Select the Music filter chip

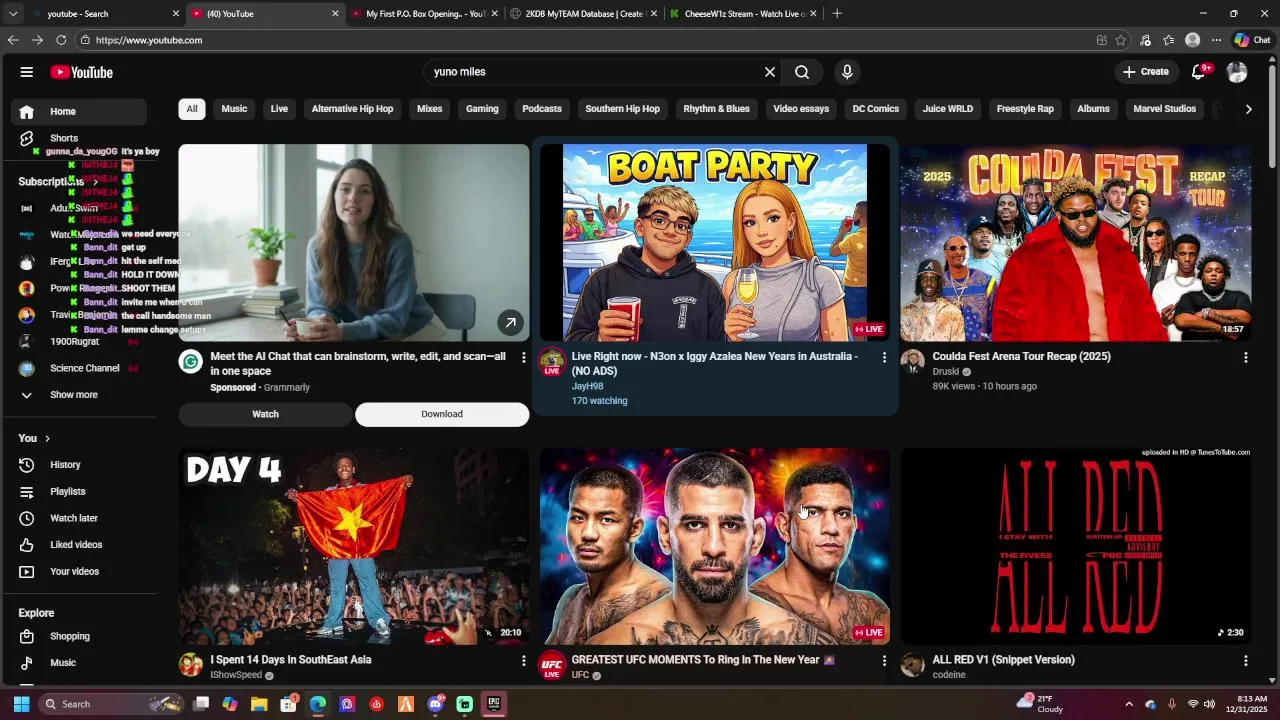point(234,109)
